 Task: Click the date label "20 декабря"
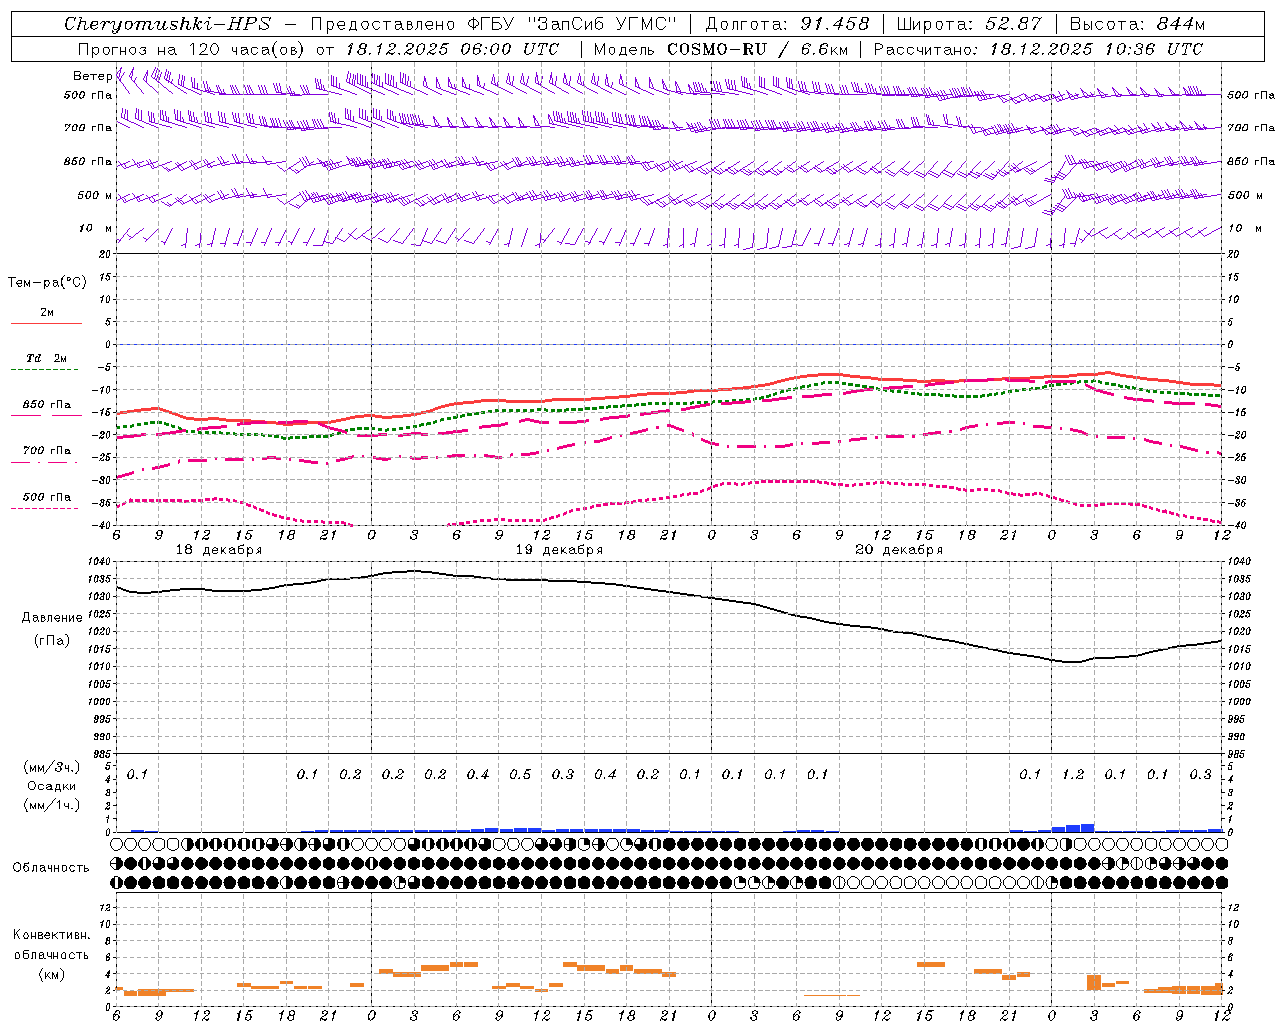(899, 550)
